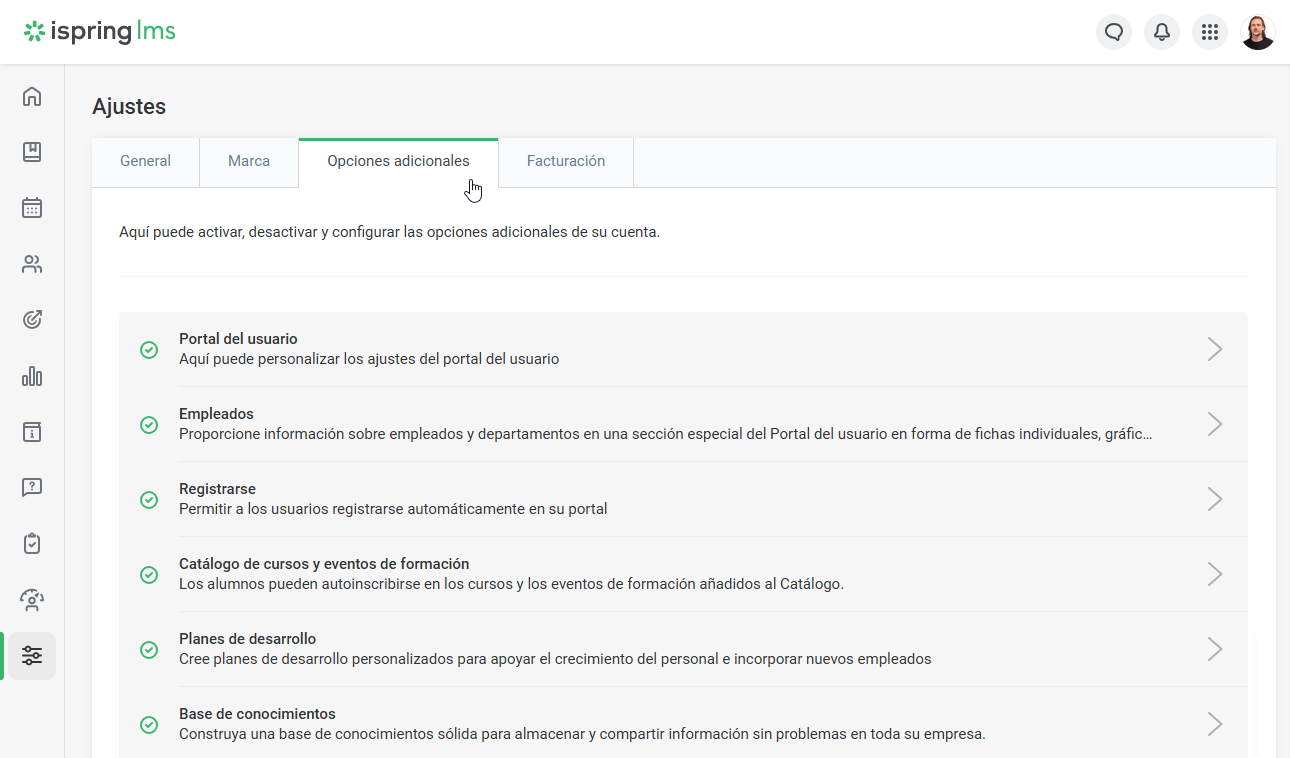Viewport: 1290px width, 758px height.
Task: Open the Registrarse option title
Action: pyautogui.click(x=217, y=489)
